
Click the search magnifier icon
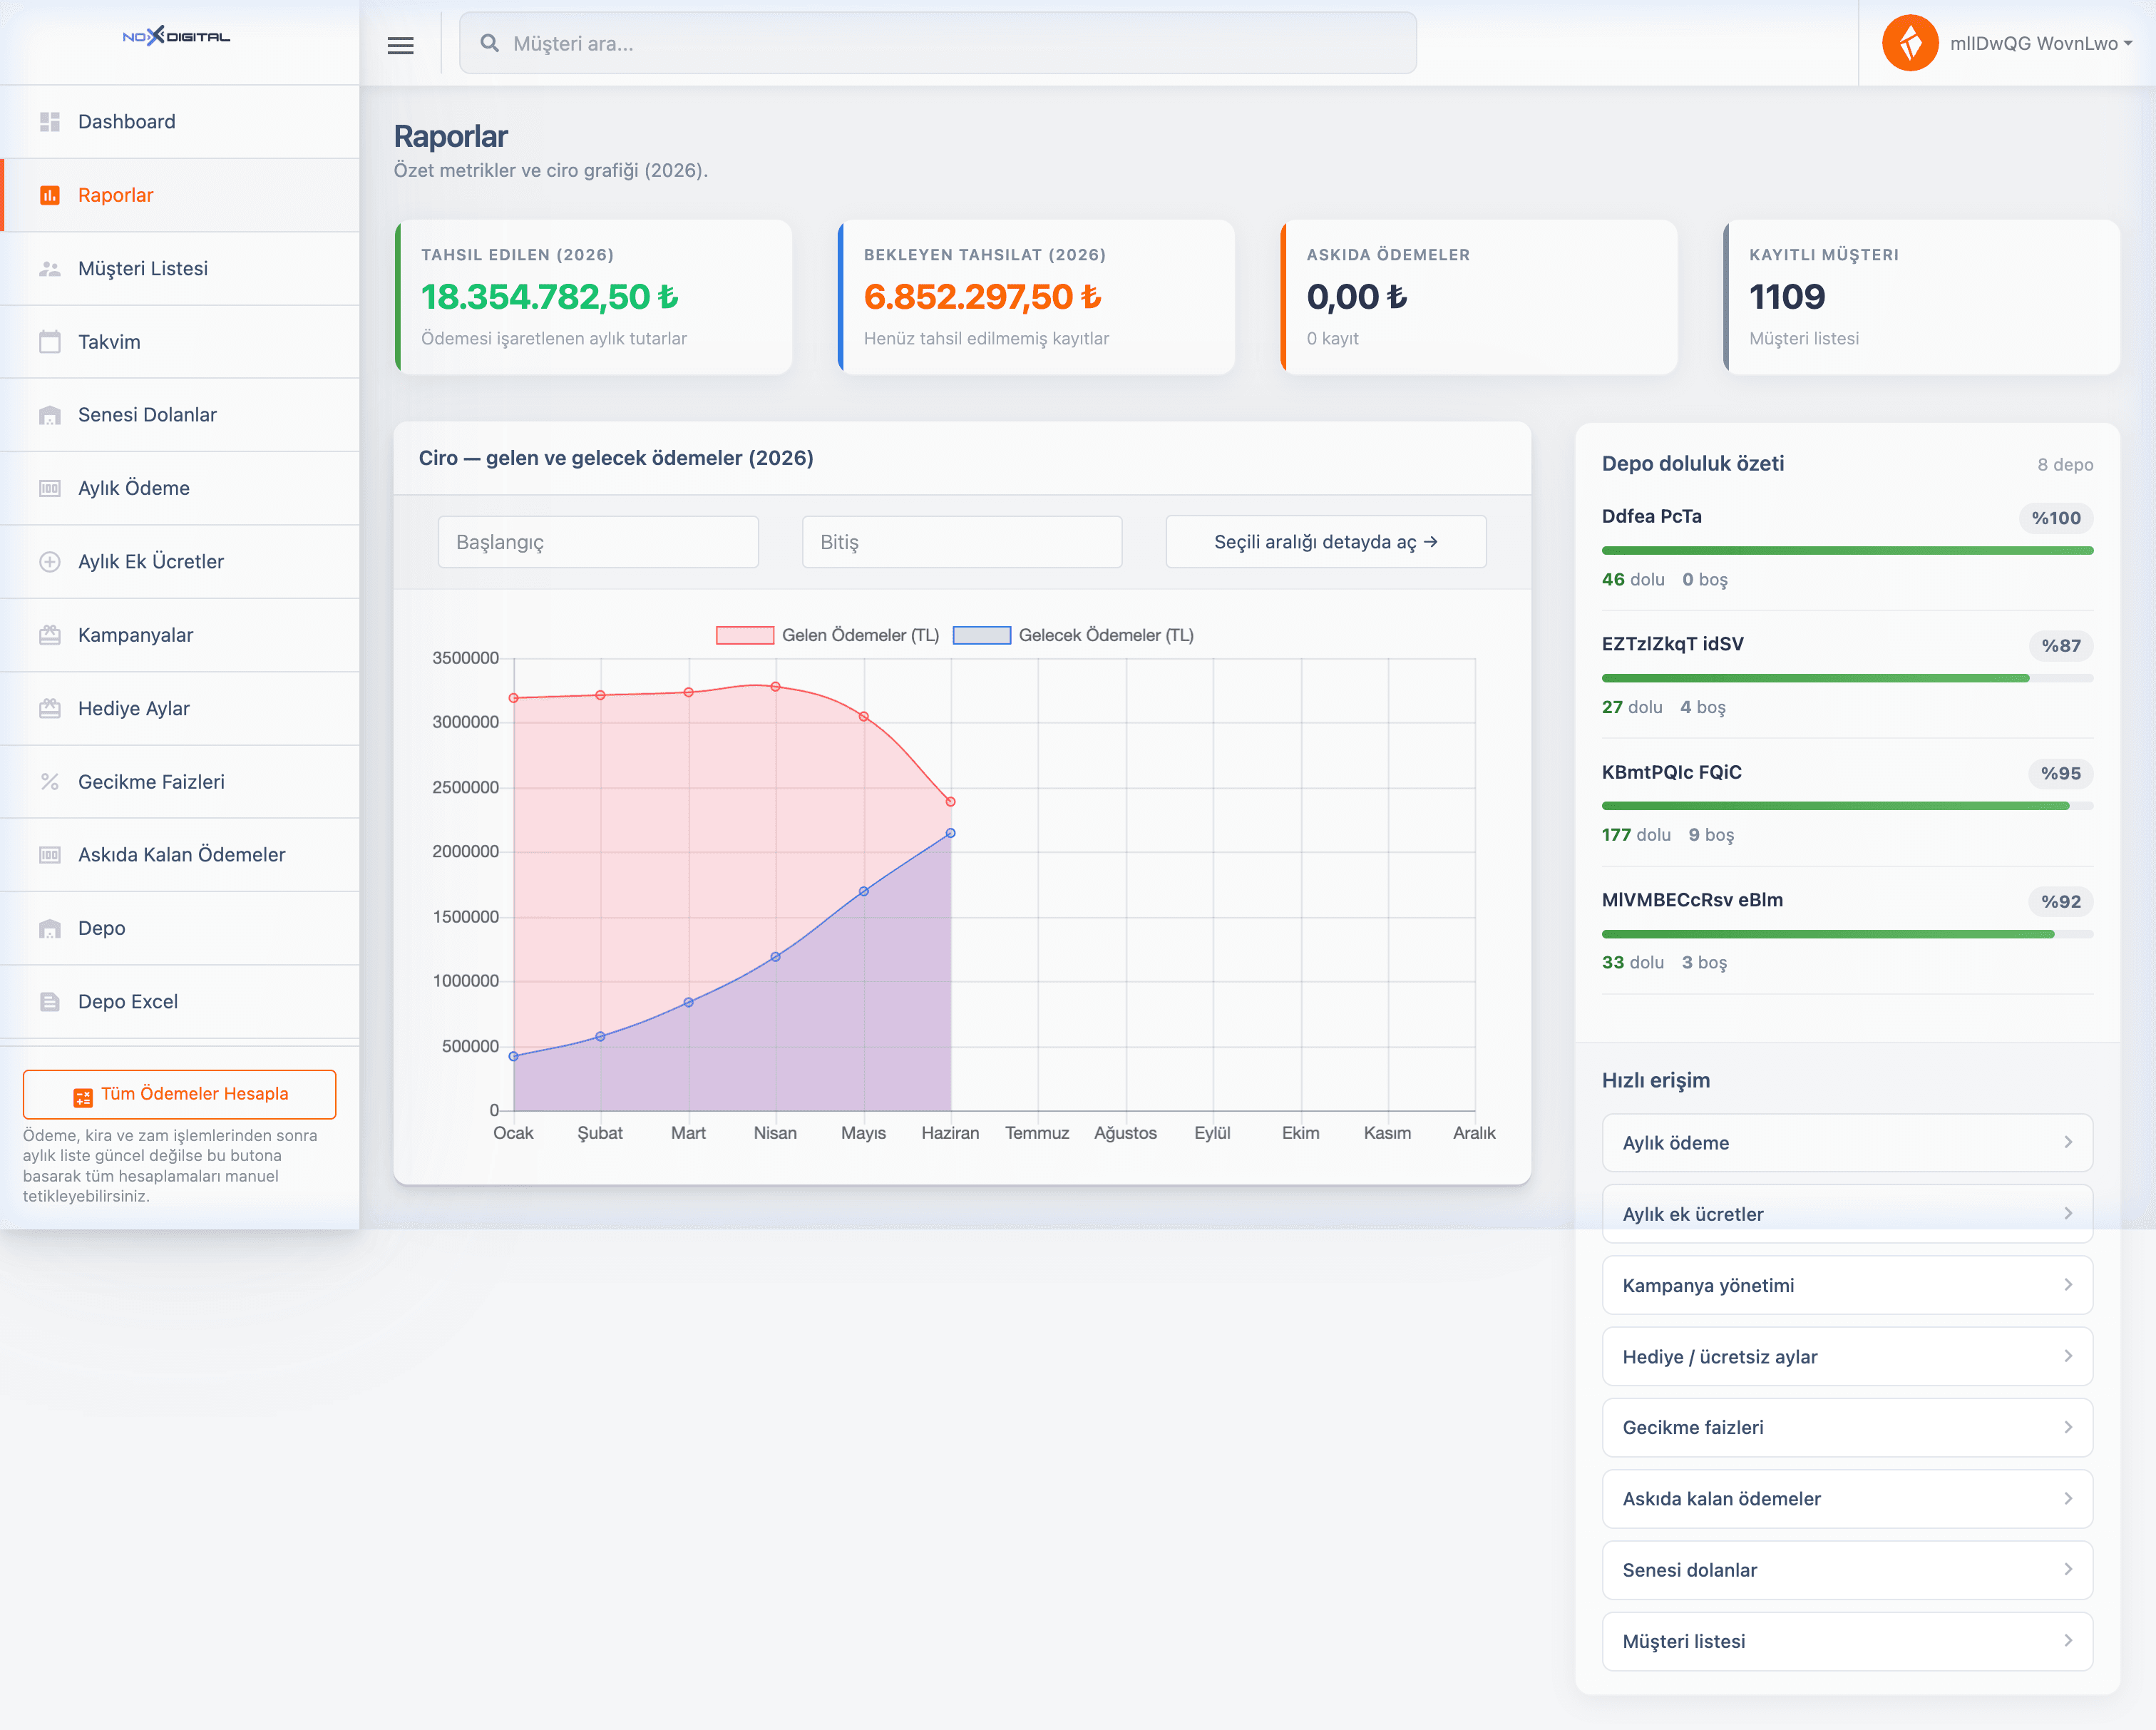pos(489,43)
